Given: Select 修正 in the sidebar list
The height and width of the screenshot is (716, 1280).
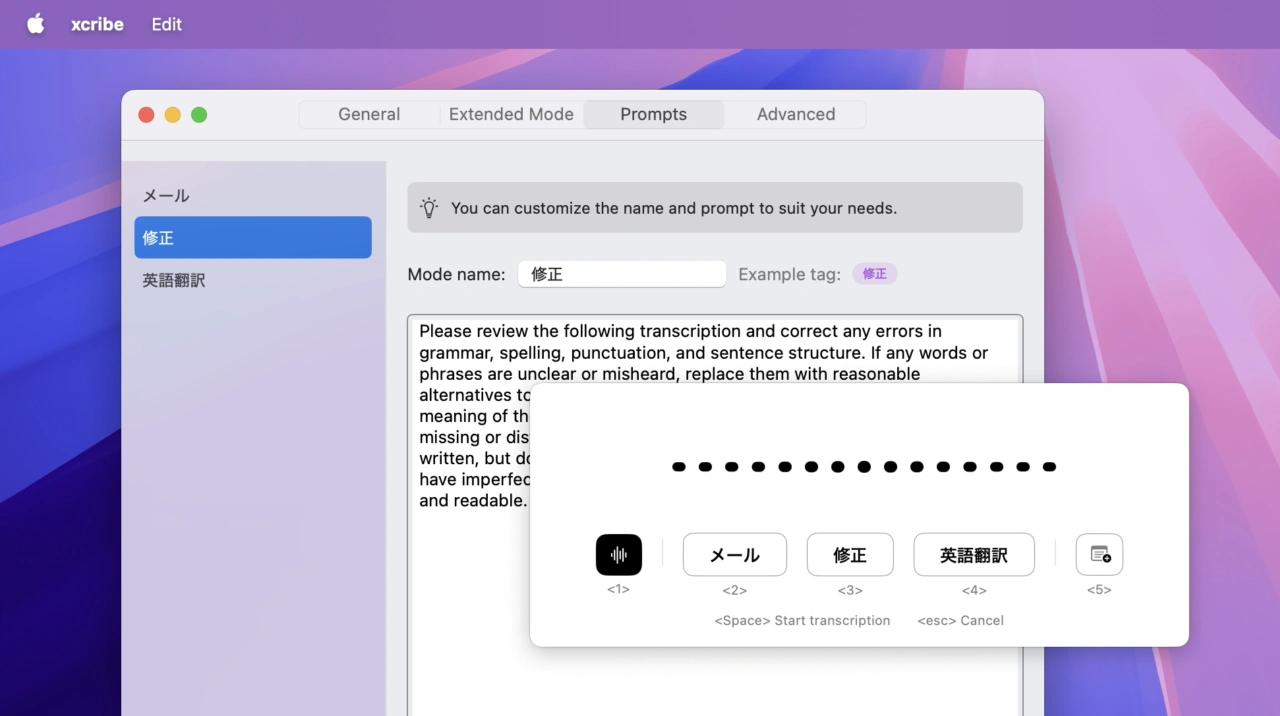Looking at the screenshot, I should (x=252, y=238).
